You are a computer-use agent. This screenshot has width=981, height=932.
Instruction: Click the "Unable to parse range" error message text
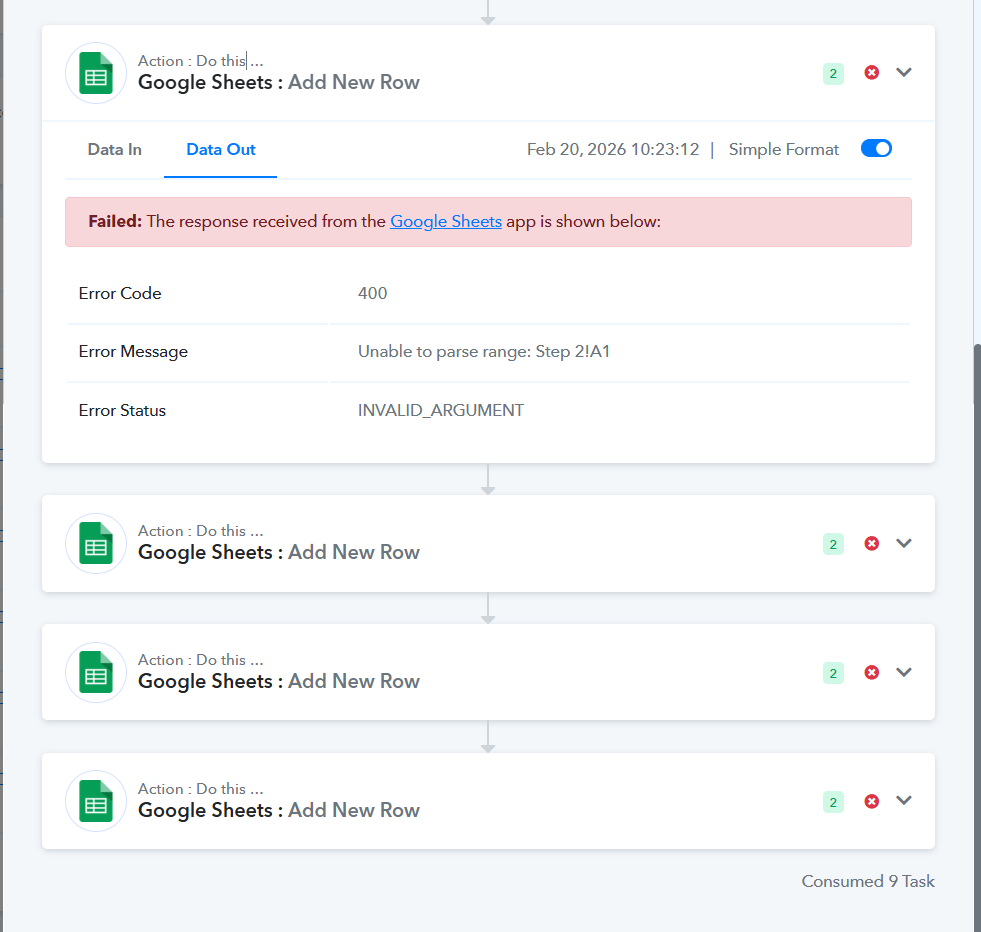[484, 352]
